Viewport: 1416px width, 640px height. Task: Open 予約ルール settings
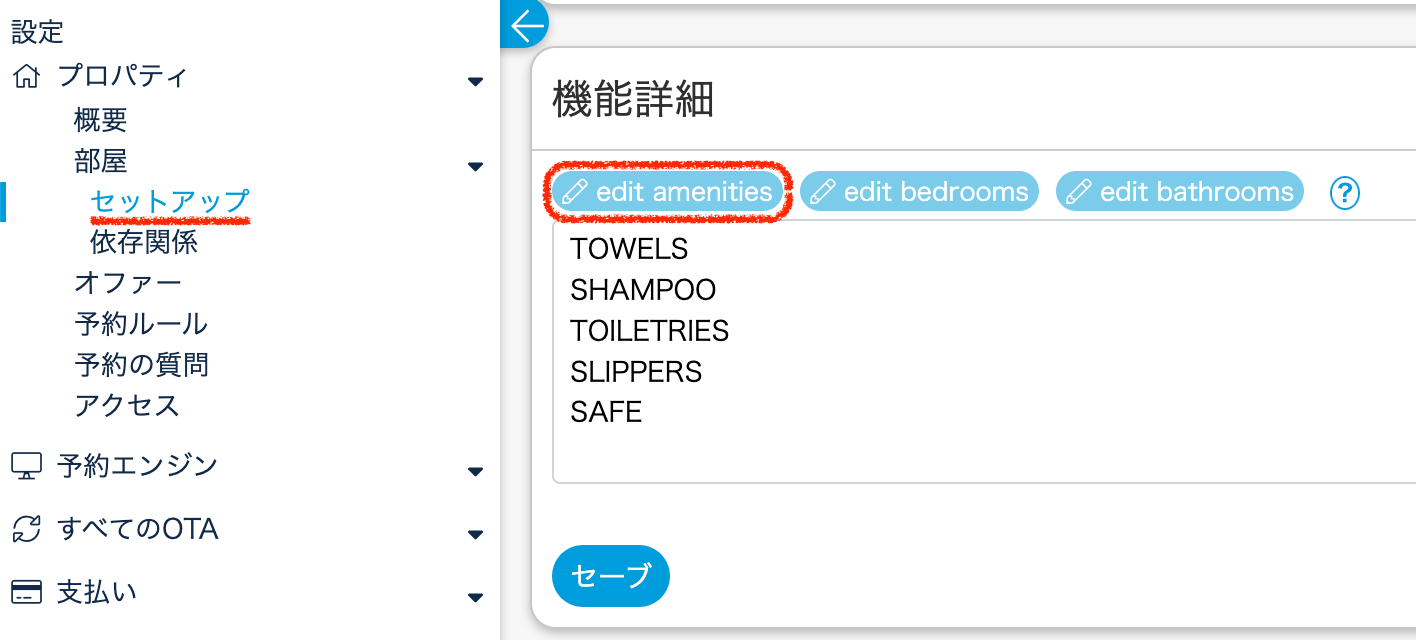tap(141, 324)
